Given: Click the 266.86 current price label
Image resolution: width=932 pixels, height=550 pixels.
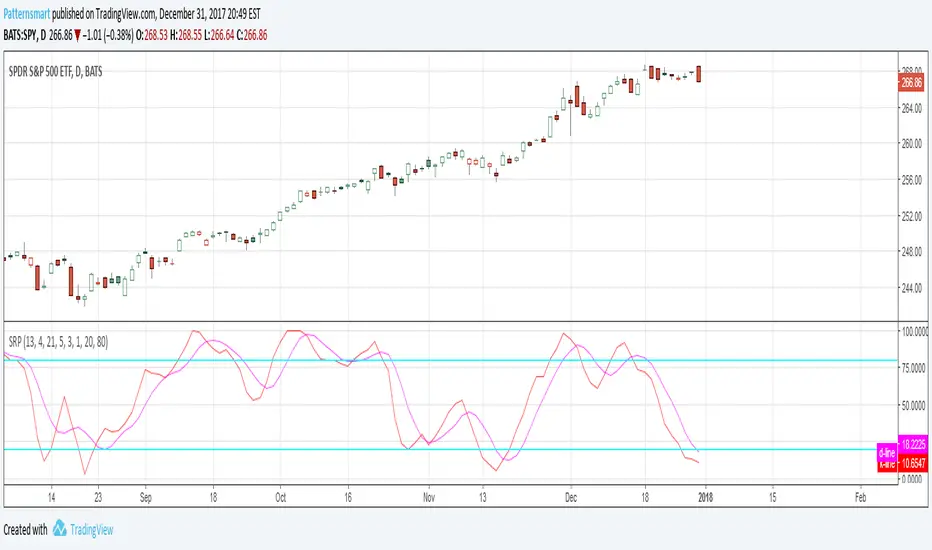Looking at the screenshot, I should (x=911, y=83).
